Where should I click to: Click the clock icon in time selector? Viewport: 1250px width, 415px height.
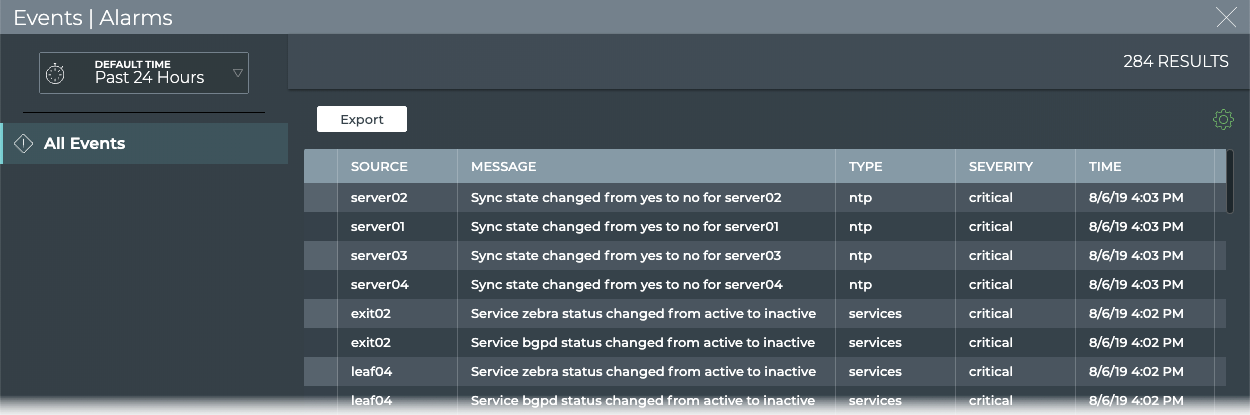[x=57, y=73]
